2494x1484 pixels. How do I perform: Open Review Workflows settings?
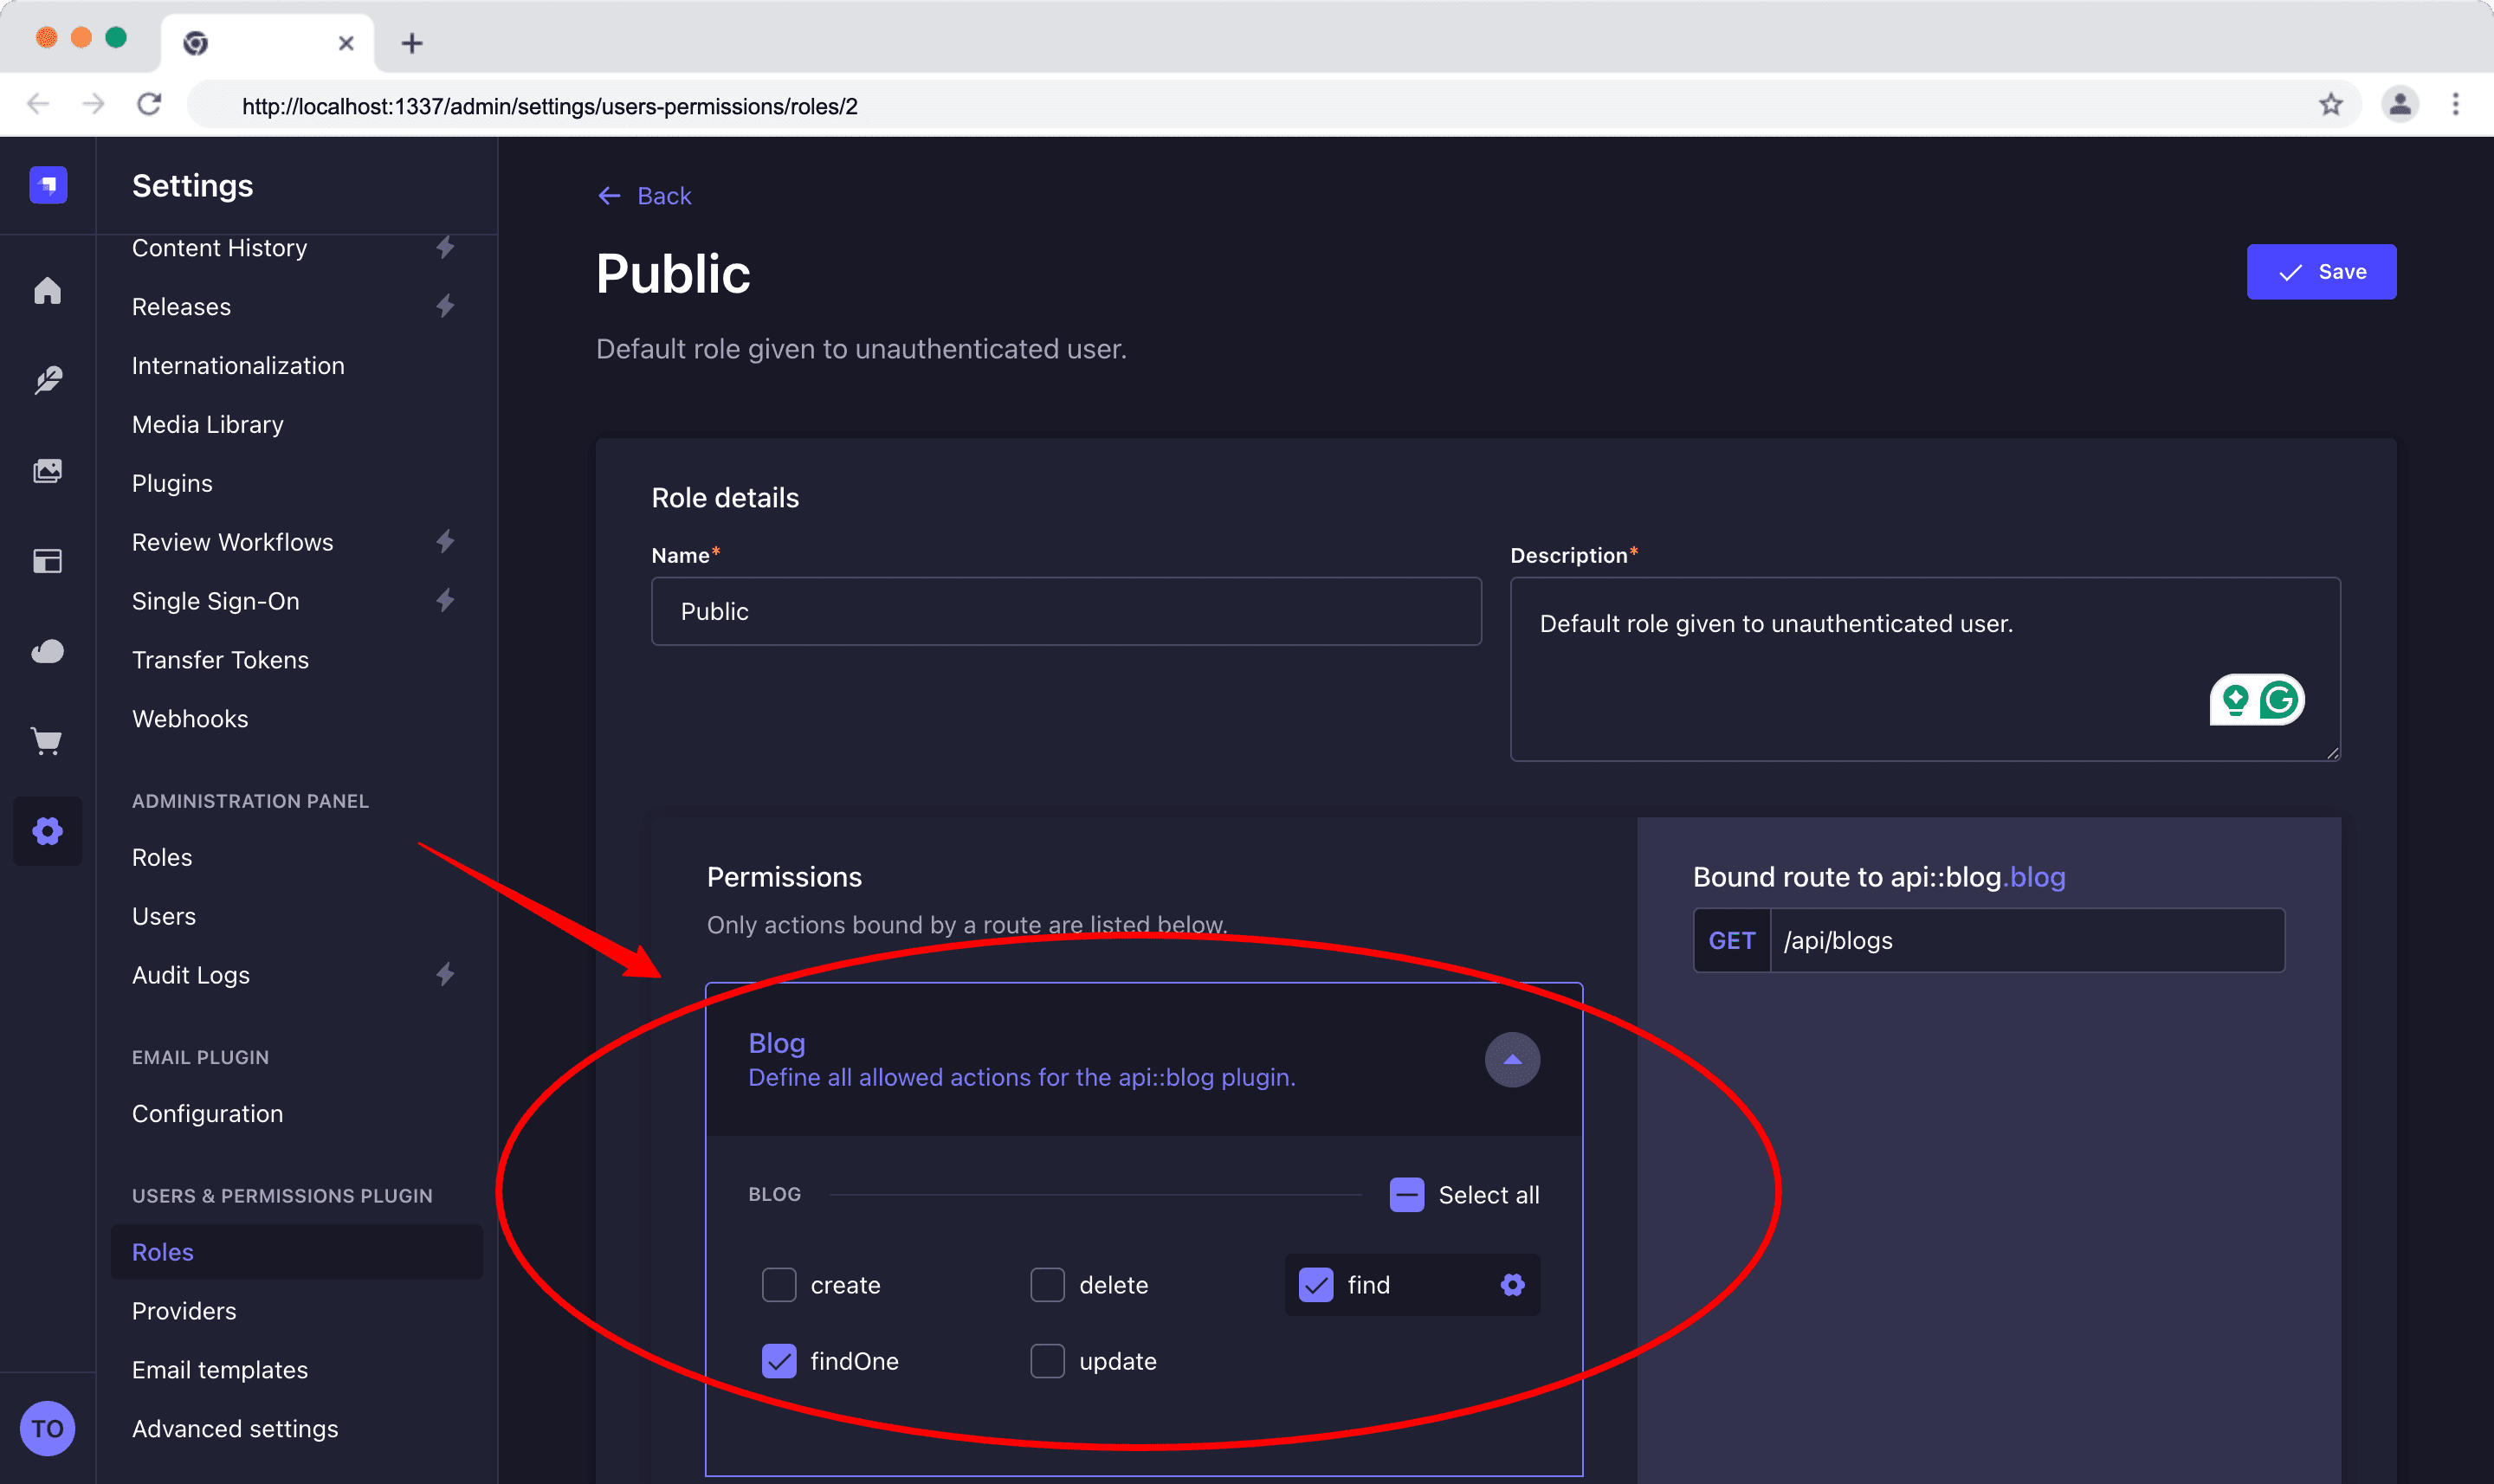click(232, 542)
